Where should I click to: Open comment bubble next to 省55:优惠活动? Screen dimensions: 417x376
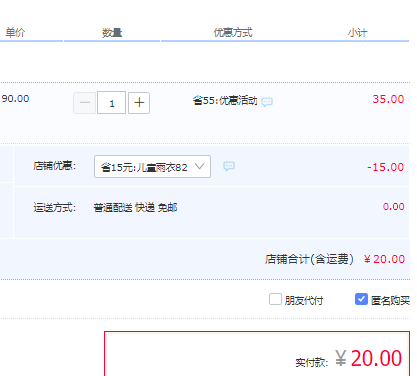coord(267,101)
